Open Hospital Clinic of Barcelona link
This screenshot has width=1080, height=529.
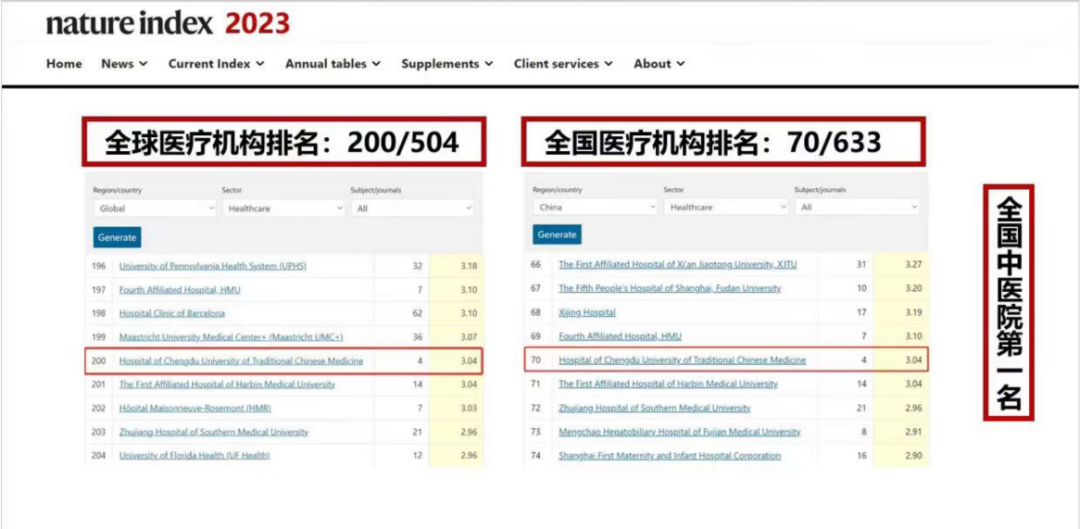tap(172, 313)
